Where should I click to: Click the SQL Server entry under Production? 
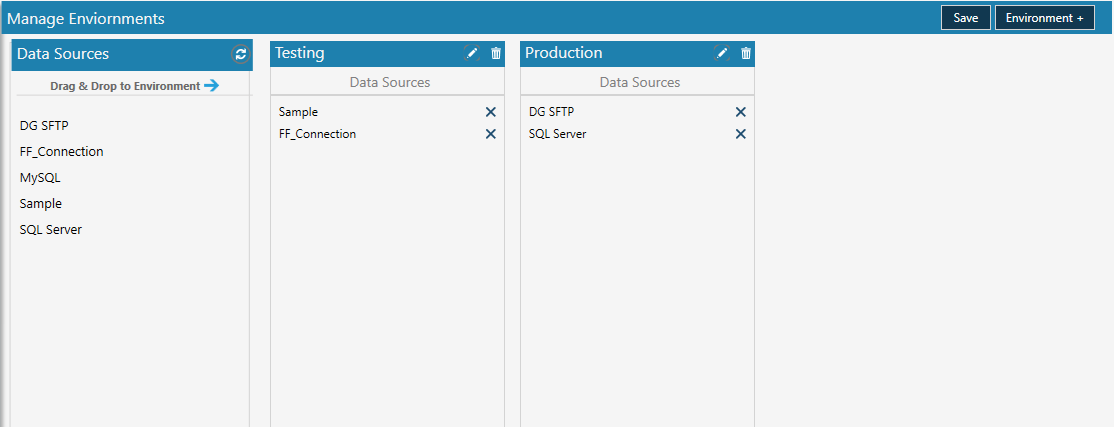558,134
